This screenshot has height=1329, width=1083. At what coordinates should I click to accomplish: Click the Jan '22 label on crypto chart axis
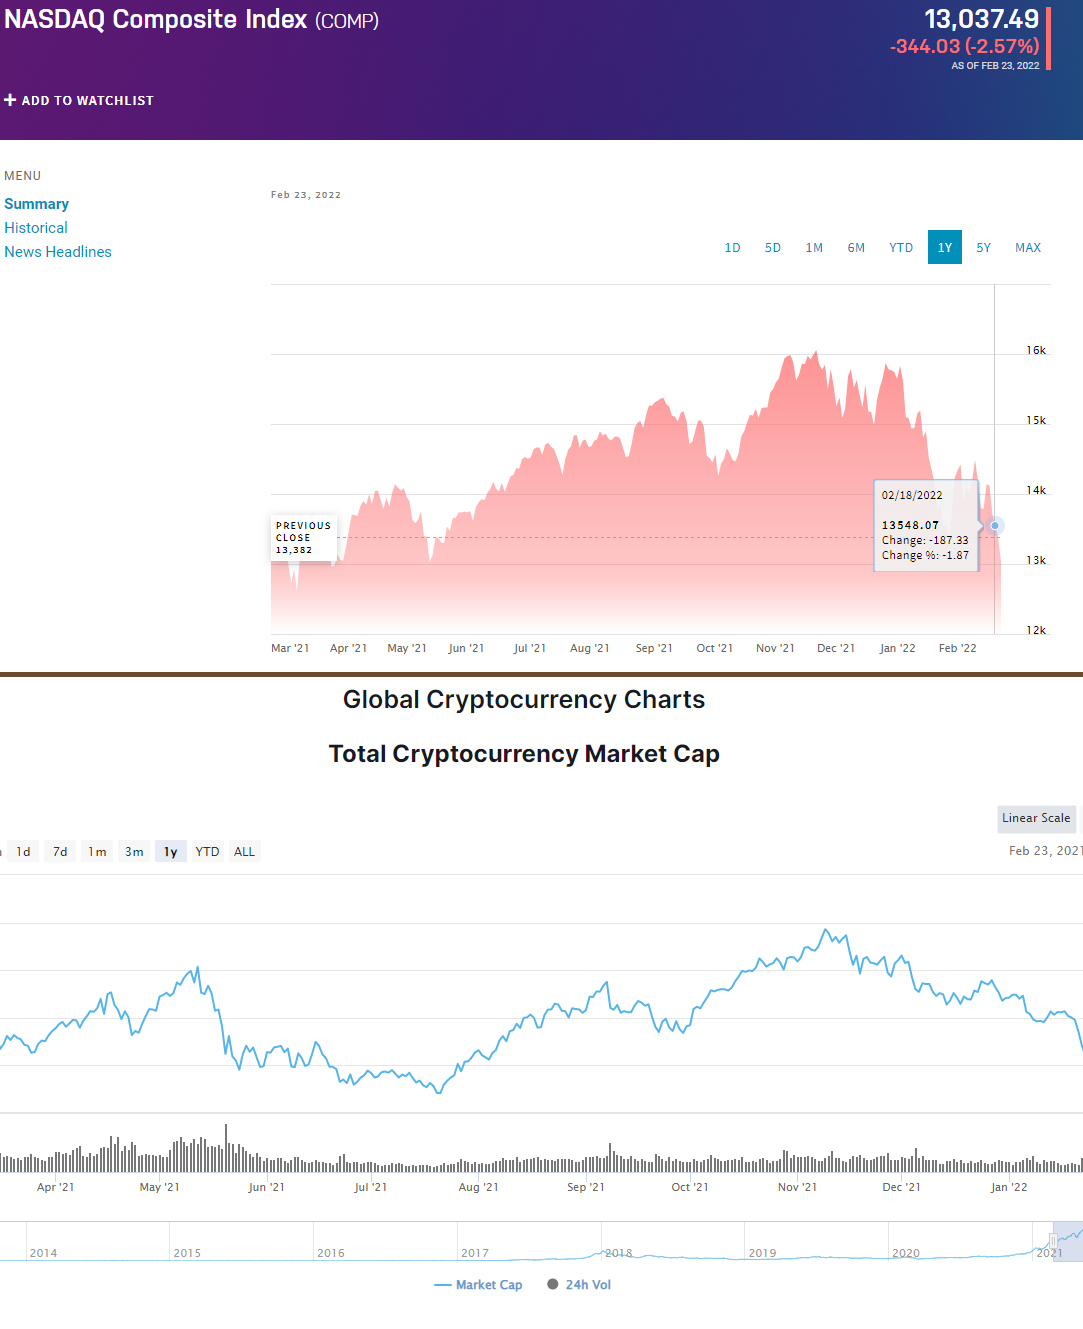1009,1187
